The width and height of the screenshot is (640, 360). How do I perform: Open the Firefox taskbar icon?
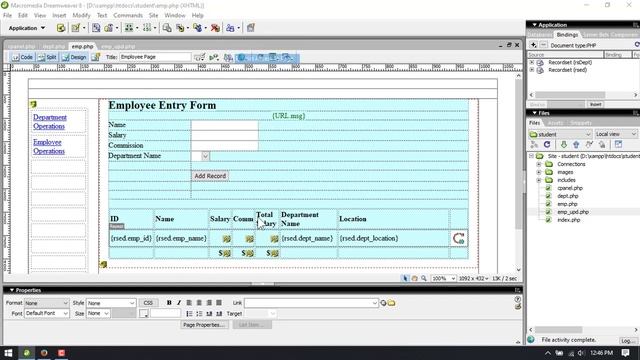[x=44, y=353]
